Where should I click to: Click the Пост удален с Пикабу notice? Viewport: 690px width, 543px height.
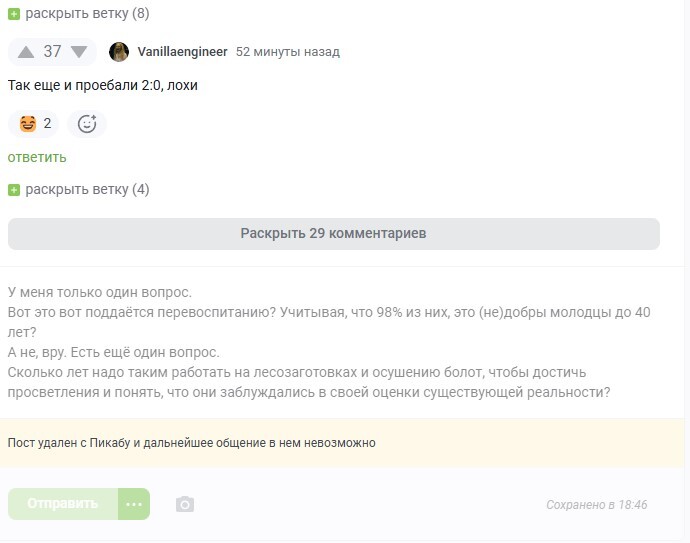(x=192, y=442)
